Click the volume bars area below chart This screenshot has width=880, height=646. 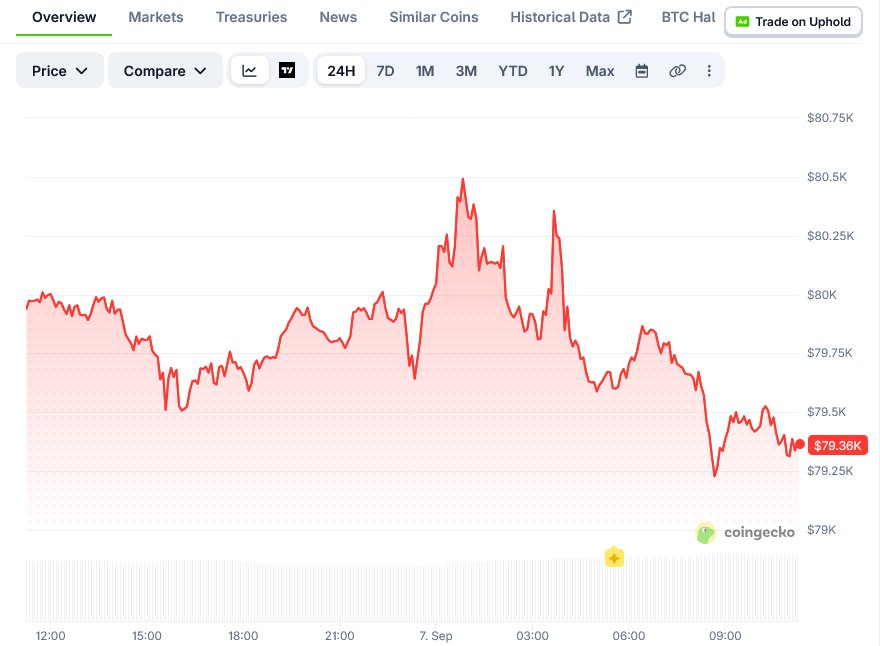pos(412,588)
